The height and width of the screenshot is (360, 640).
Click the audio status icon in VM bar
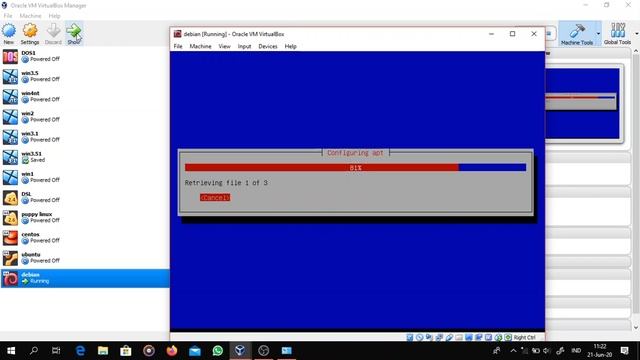coord(429,338)
